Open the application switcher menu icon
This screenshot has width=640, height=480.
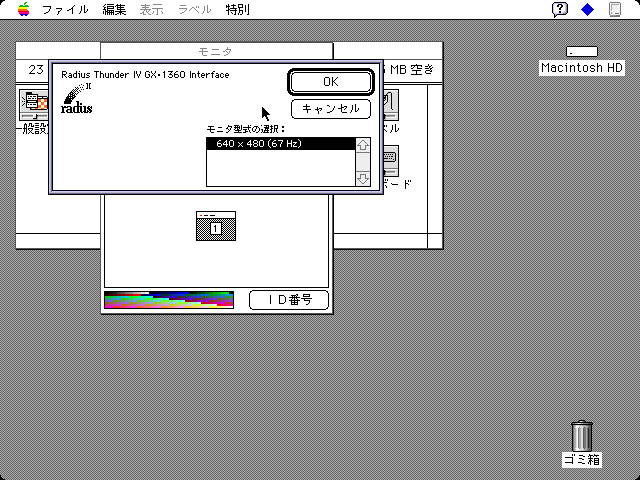(x=614, y=9)
